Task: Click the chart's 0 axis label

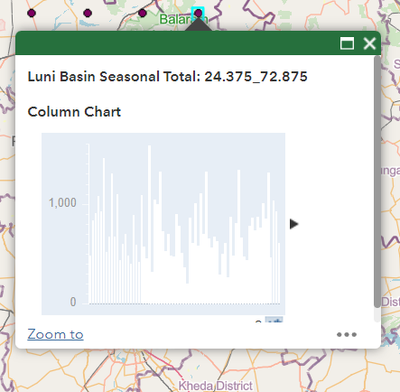Action: click(73, 302)
